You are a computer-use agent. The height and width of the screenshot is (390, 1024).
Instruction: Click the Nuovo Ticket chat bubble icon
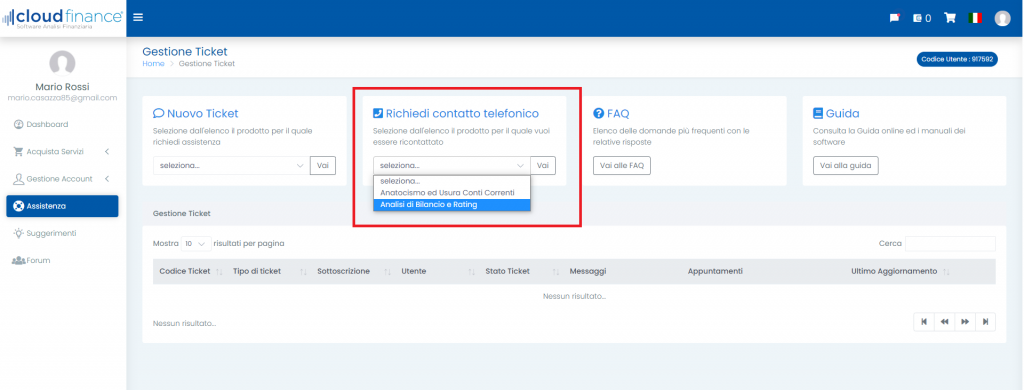(x=158, y=113)
